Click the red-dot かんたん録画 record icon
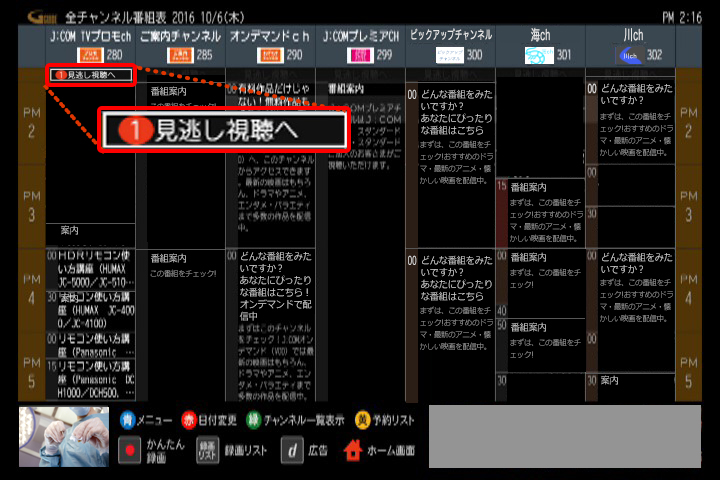The image size is (720, 480). [129, 450]
